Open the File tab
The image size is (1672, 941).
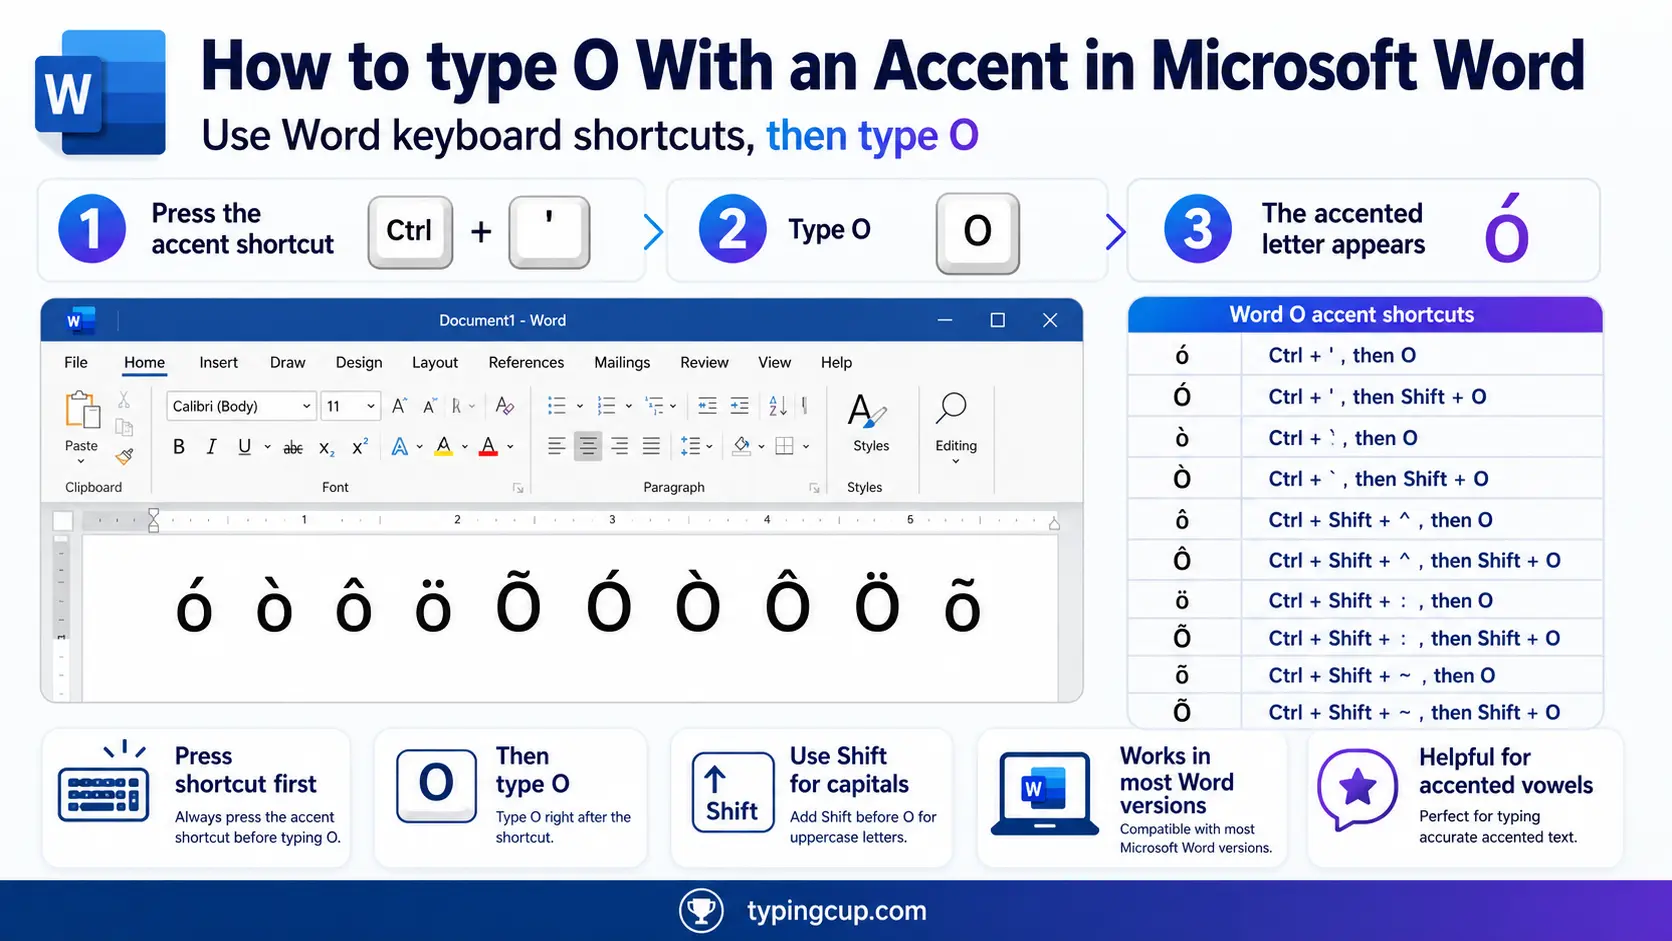[76, 362]
